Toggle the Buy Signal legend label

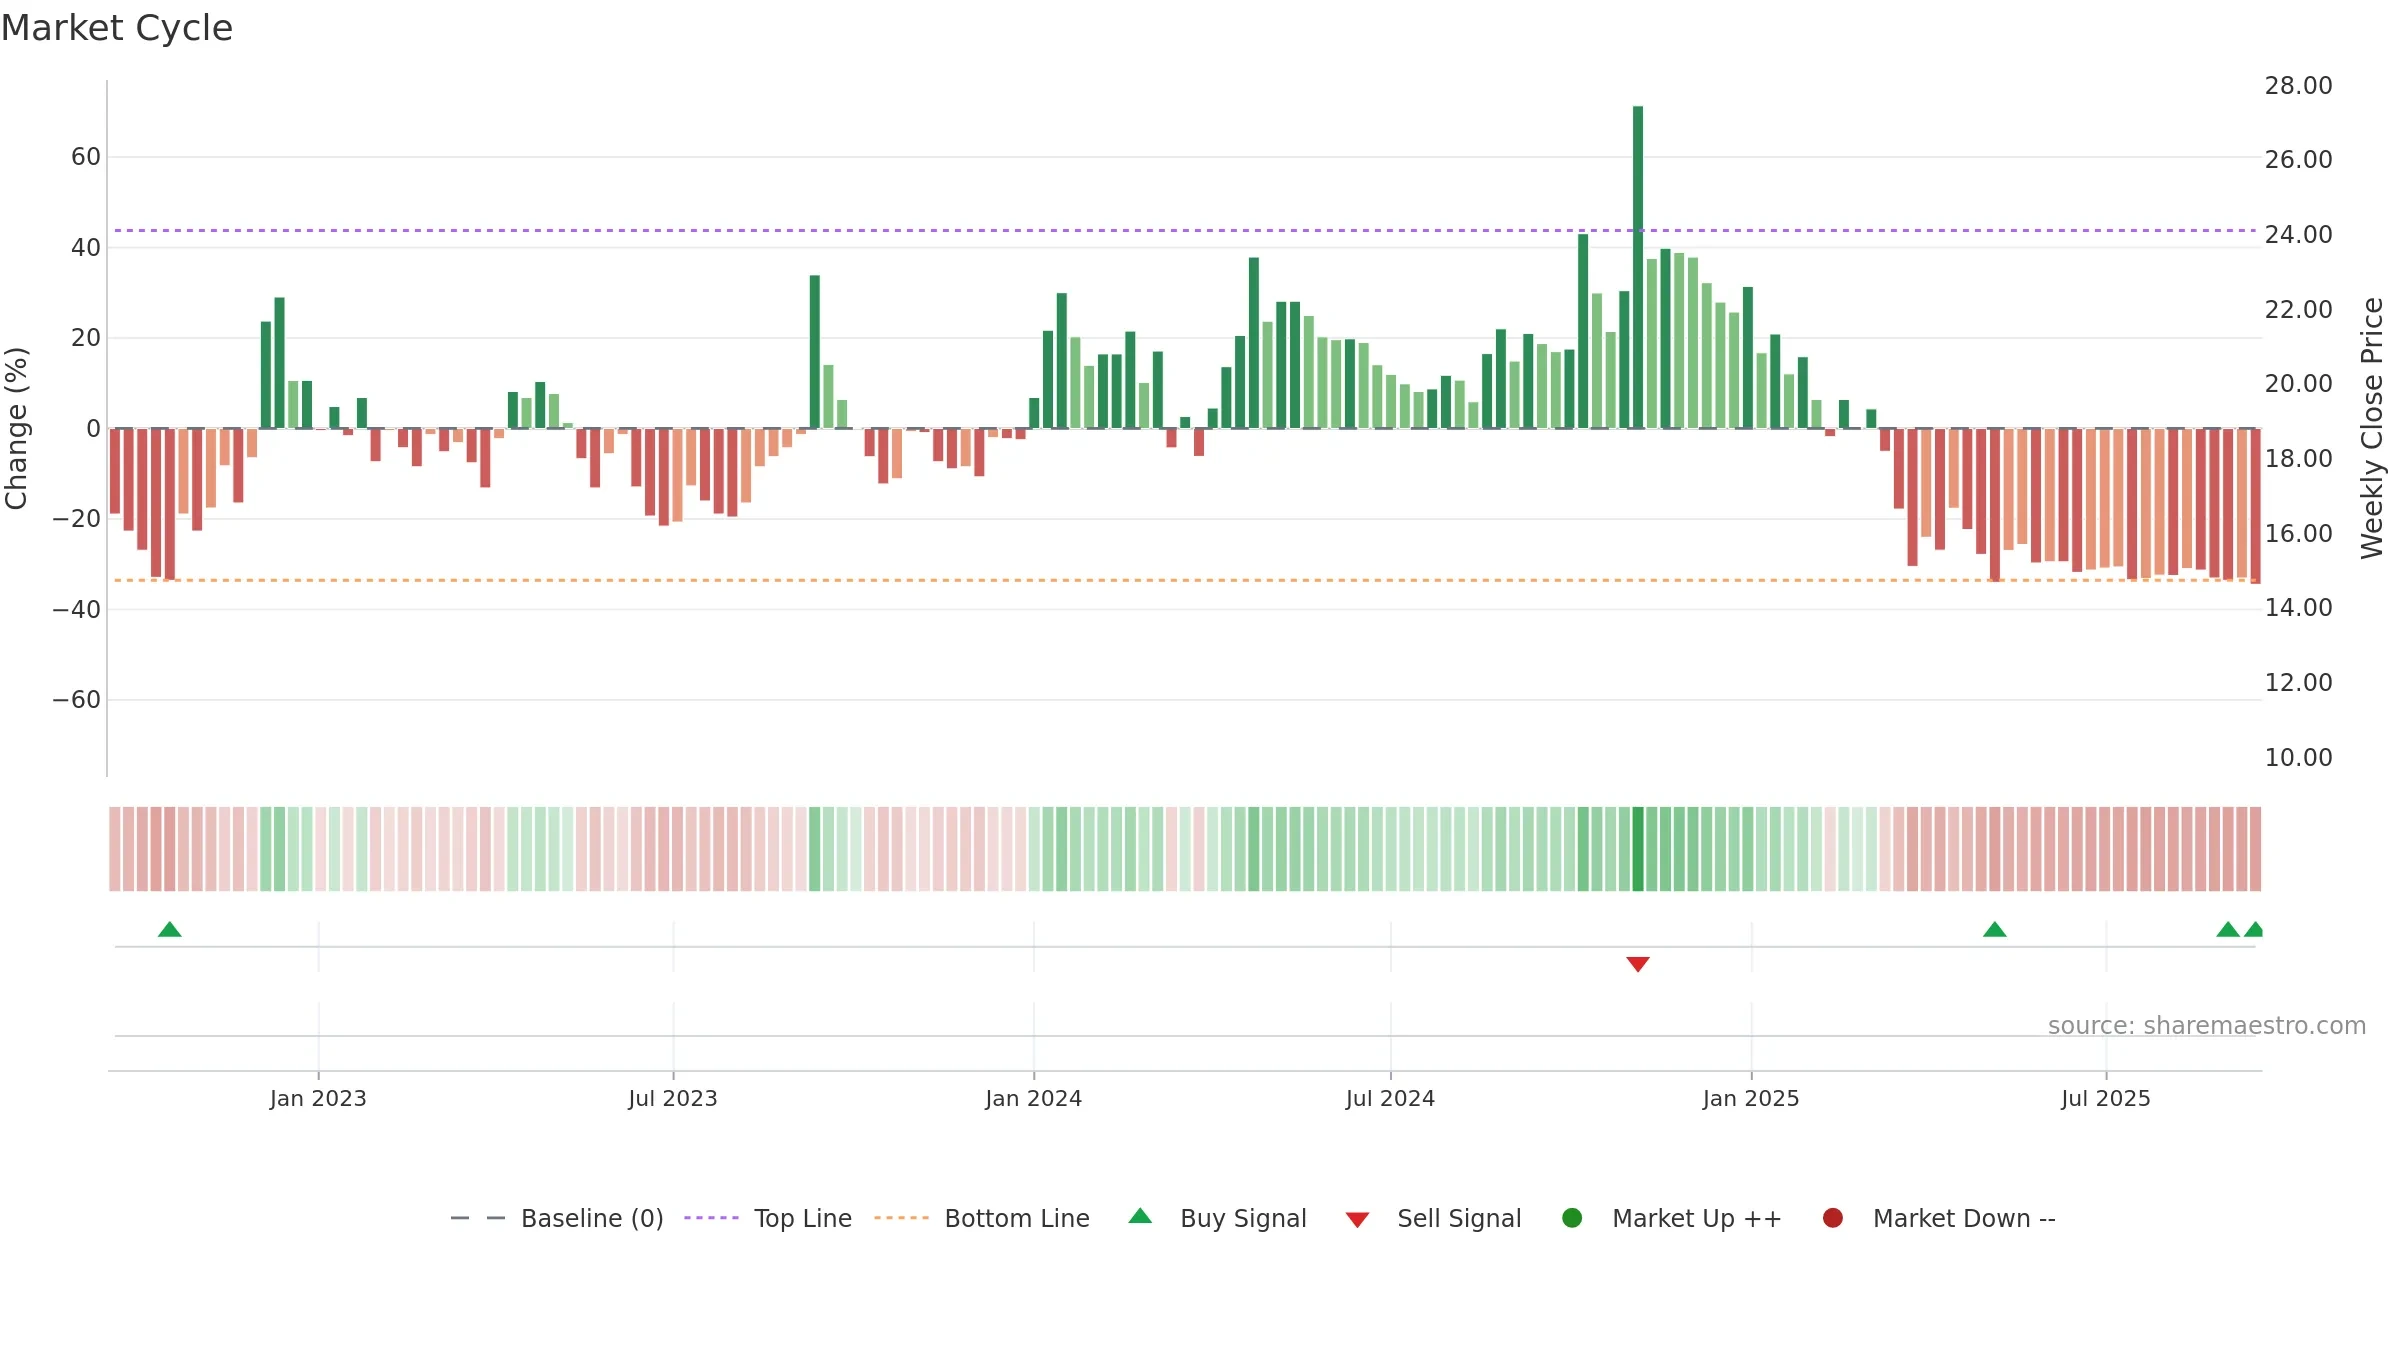click(1243, 1218)
